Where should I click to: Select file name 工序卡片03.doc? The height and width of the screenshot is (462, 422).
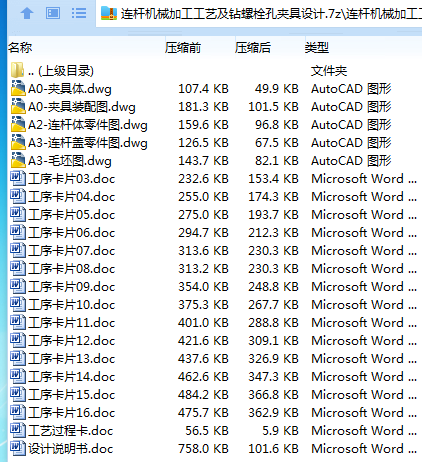72,179
